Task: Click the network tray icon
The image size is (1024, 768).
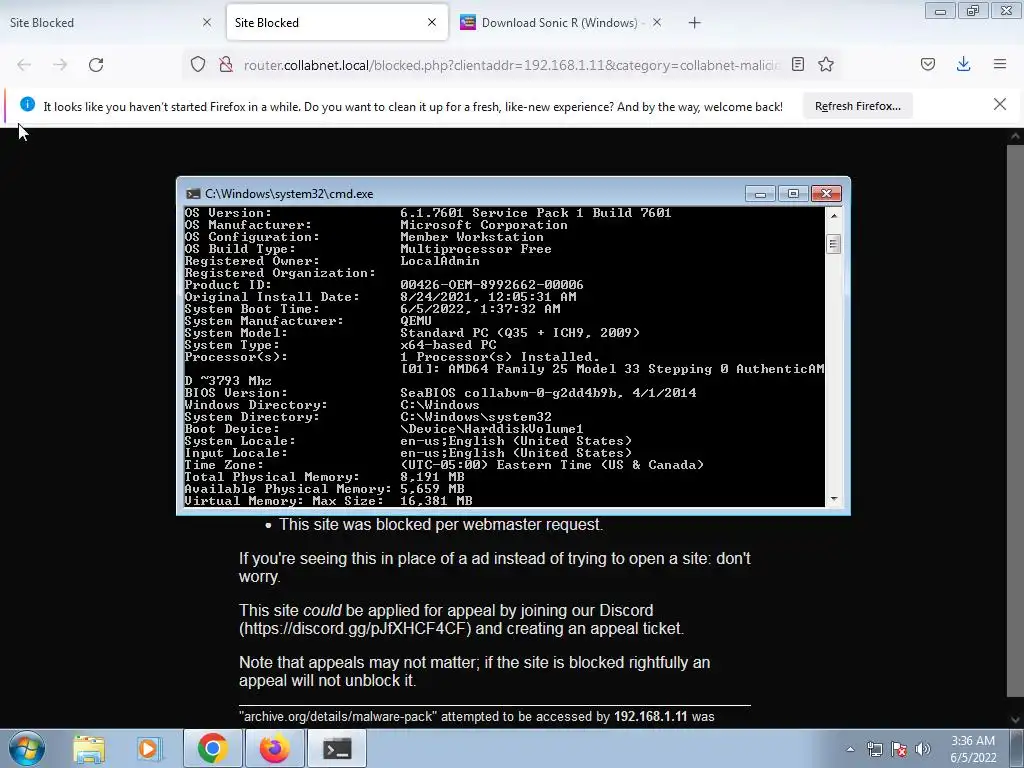Action: (x=874, y=749)
